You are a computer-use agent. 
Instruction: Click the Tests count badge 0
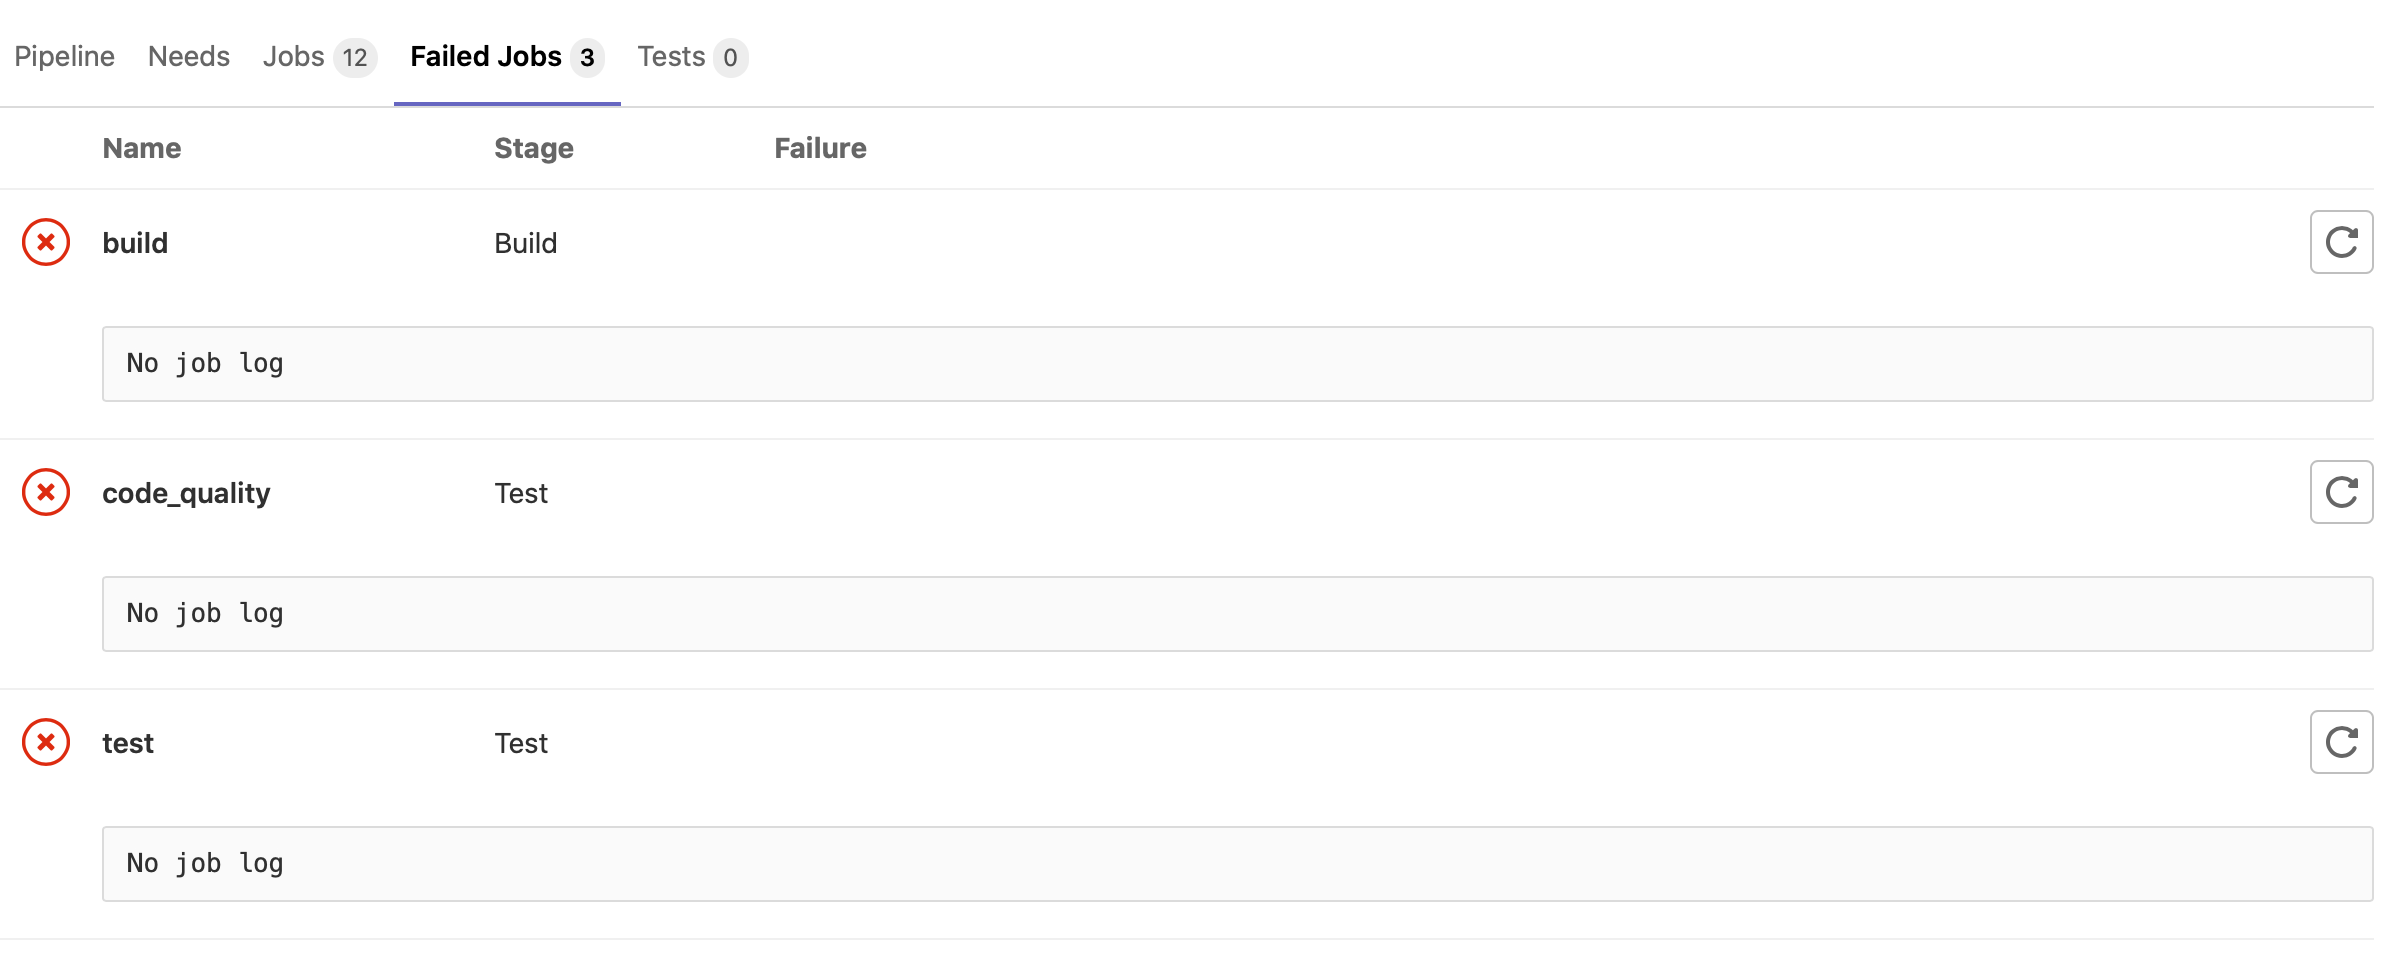tap(730, 58)
